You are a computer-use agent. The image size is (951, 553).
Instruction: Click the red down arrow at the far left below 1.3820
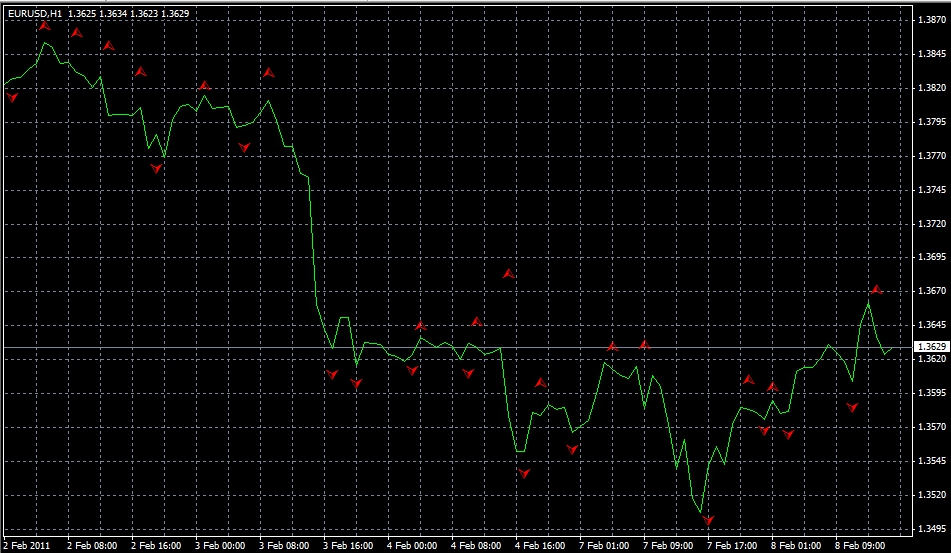(12, 97)
